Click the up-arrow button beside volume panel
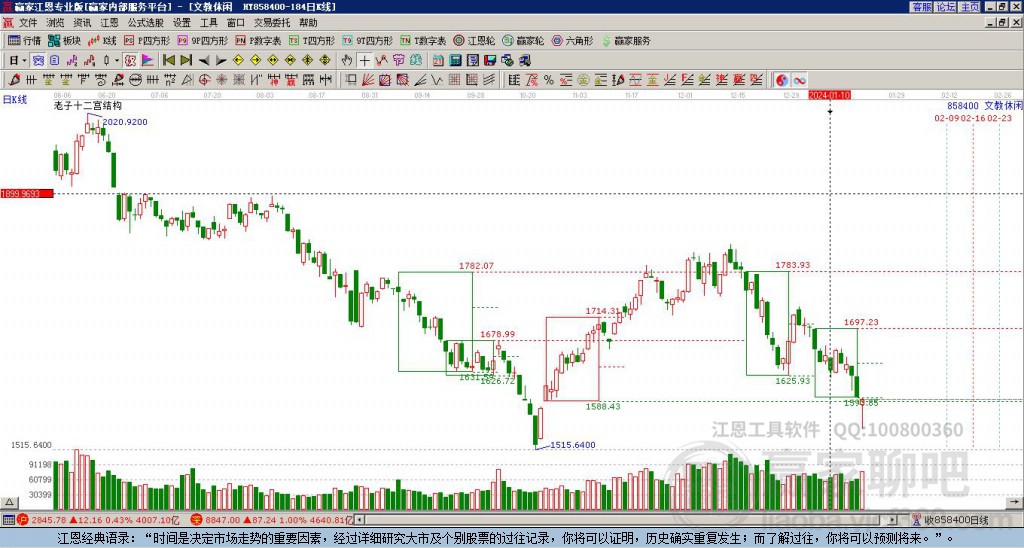This screenshot has width=1024, height=548. click(9, 503)
